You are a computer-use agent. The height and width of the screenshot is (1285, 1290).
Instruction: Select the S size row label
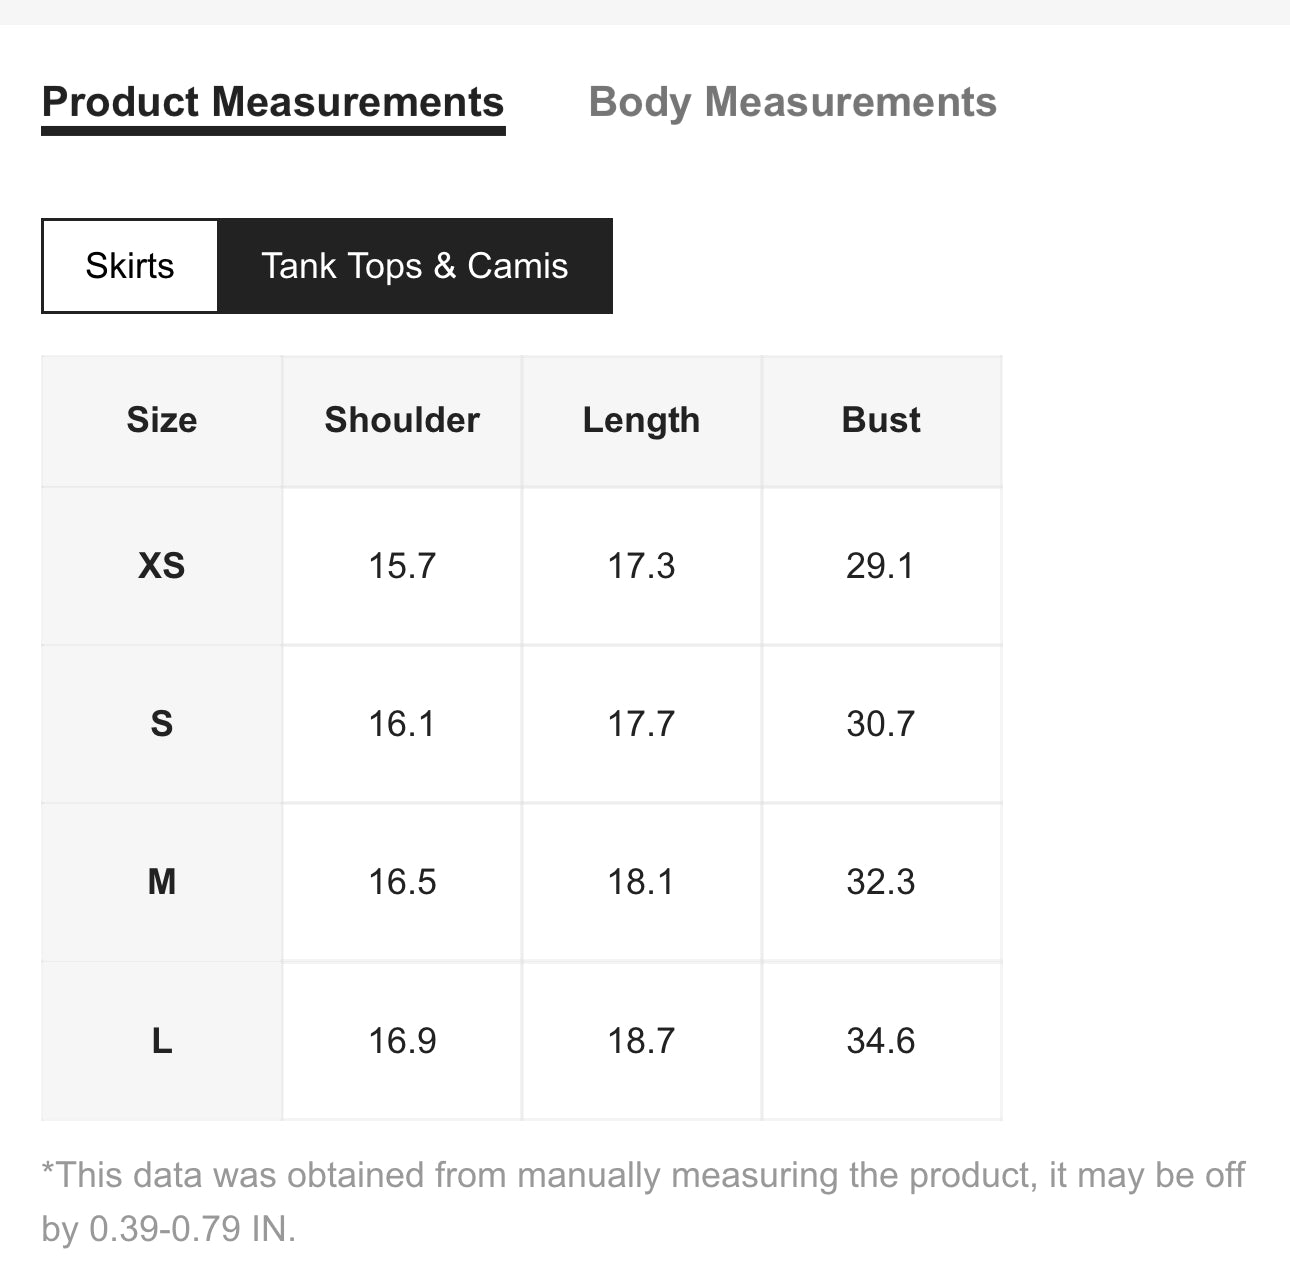(162, 724)
